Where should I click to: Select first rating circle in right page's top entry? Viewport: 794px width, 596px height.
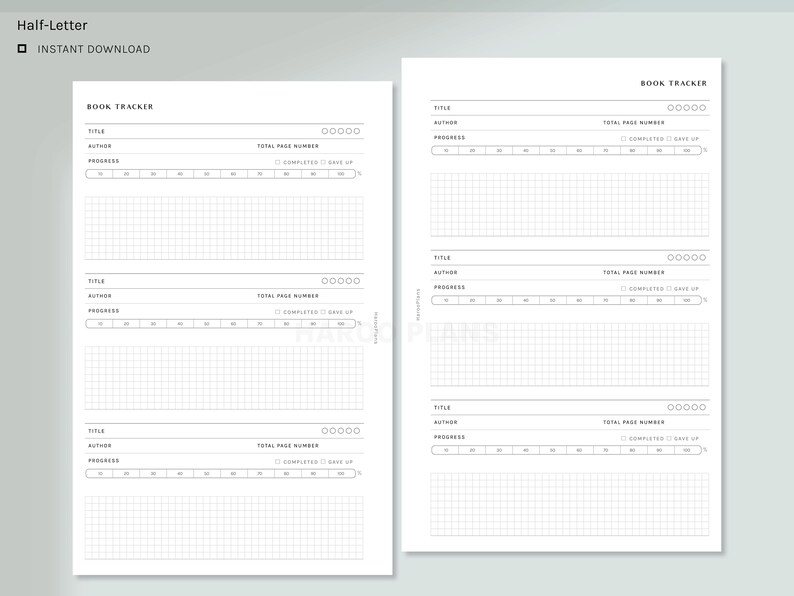point(671,108)
